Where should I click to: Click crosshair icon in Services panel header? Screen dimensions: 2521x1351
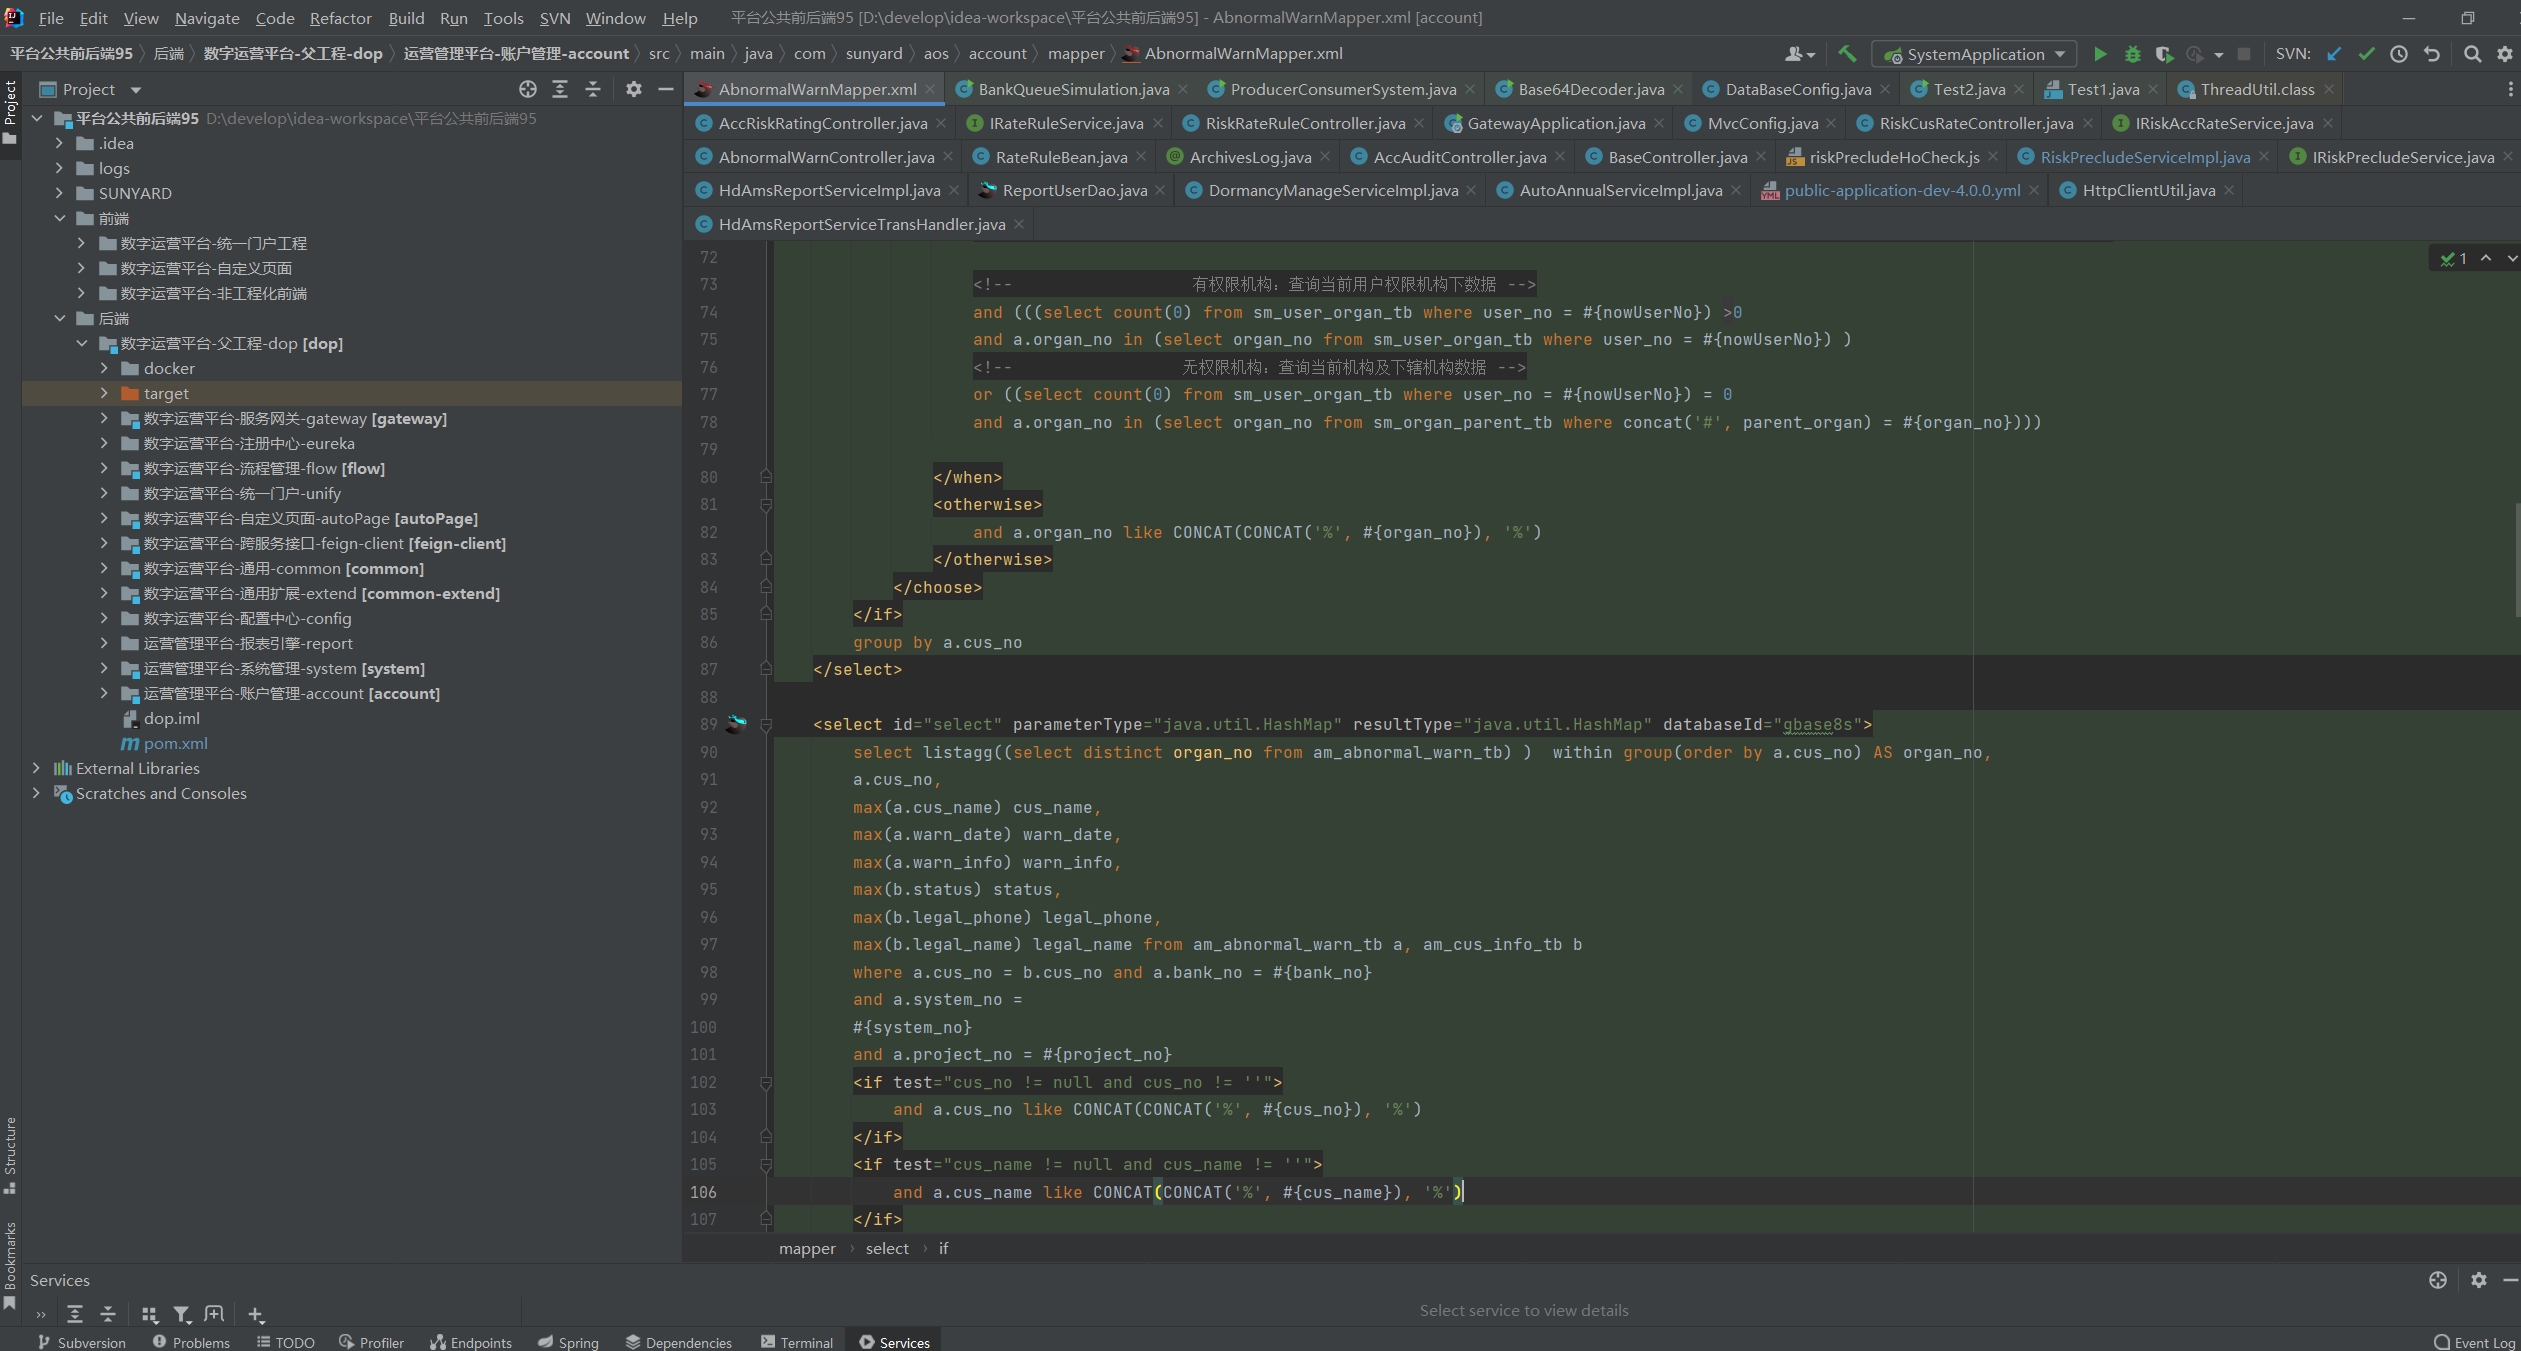[2438, 1280]
